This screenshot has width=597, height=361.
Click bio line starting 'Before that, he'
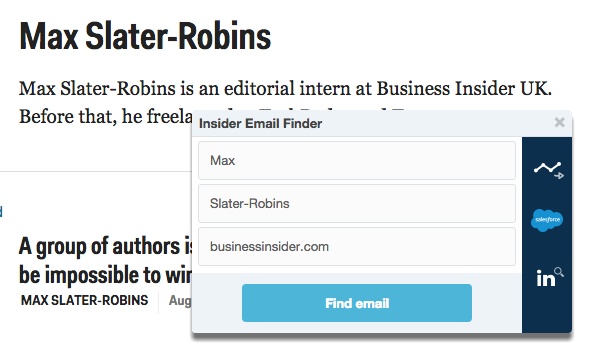[x=106, y=116]
